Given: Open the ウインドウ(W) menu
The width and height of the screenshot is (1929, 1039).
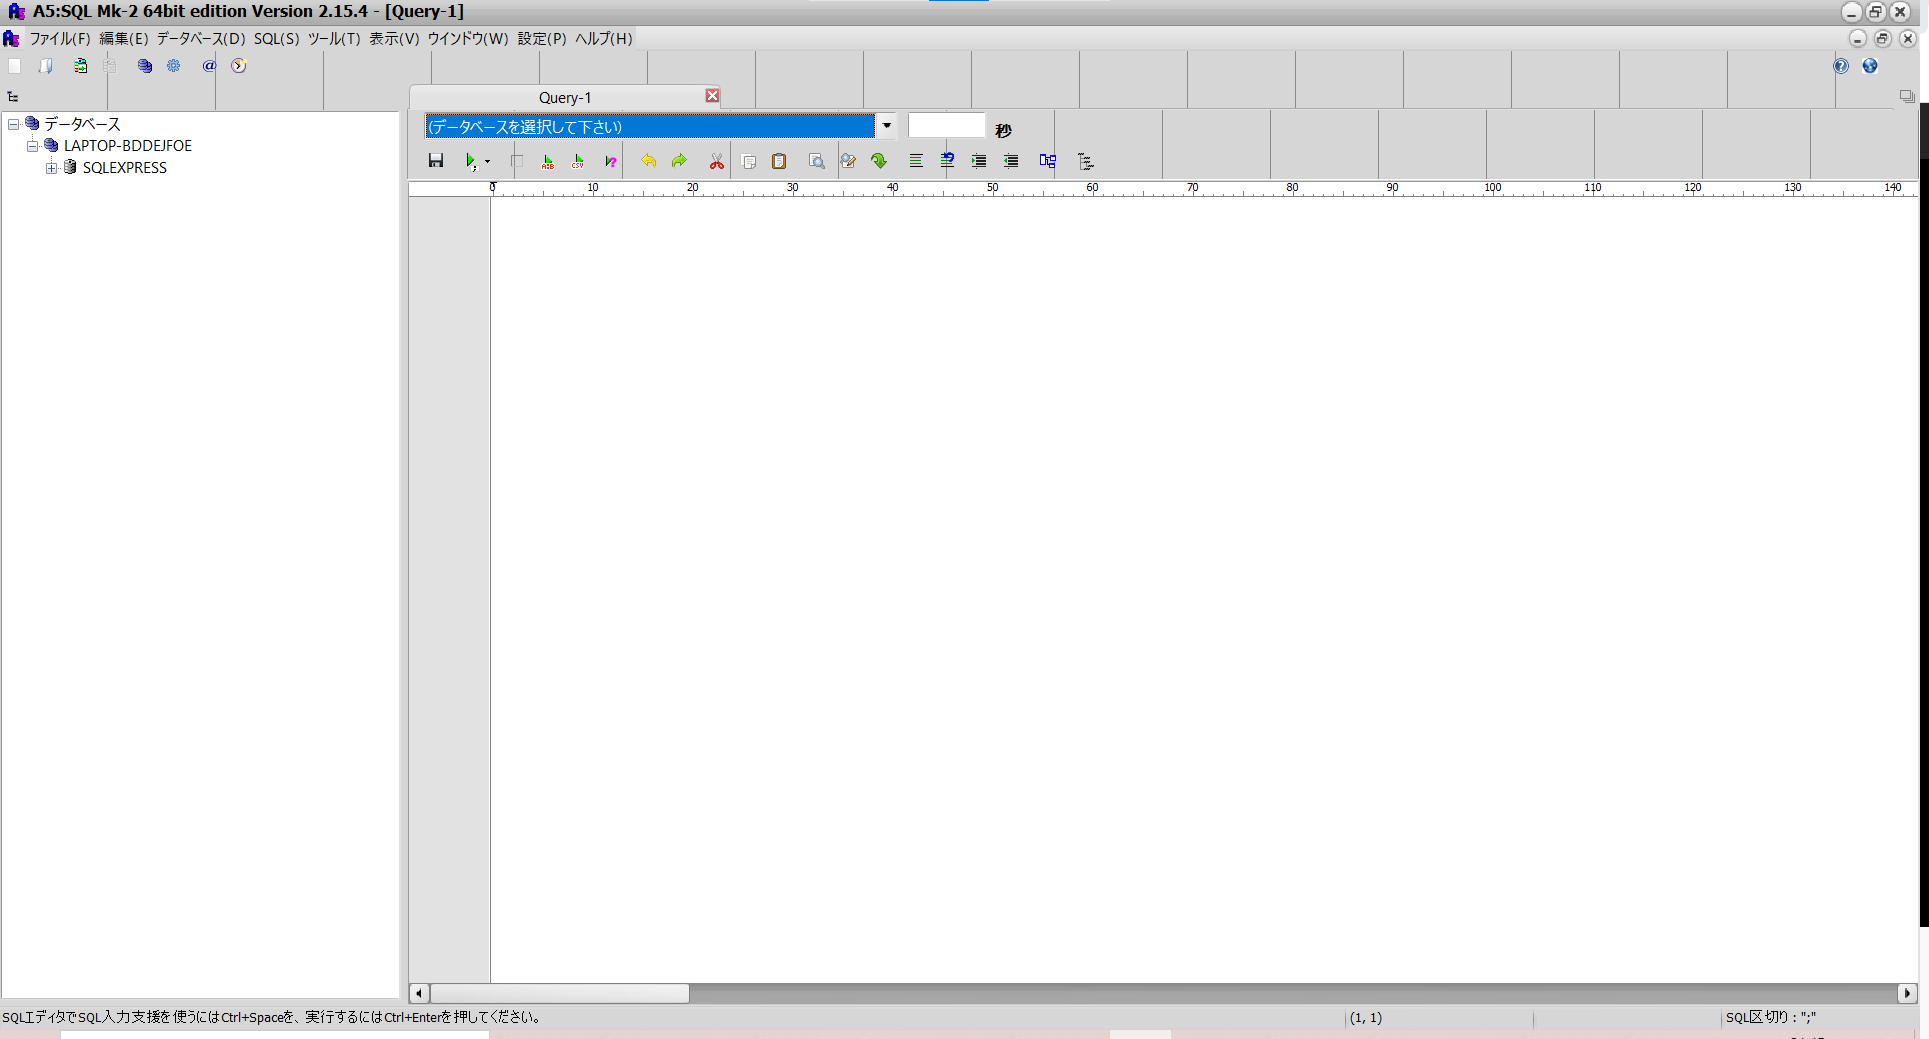Looking at the screenshot, I should tap(467, 39).
